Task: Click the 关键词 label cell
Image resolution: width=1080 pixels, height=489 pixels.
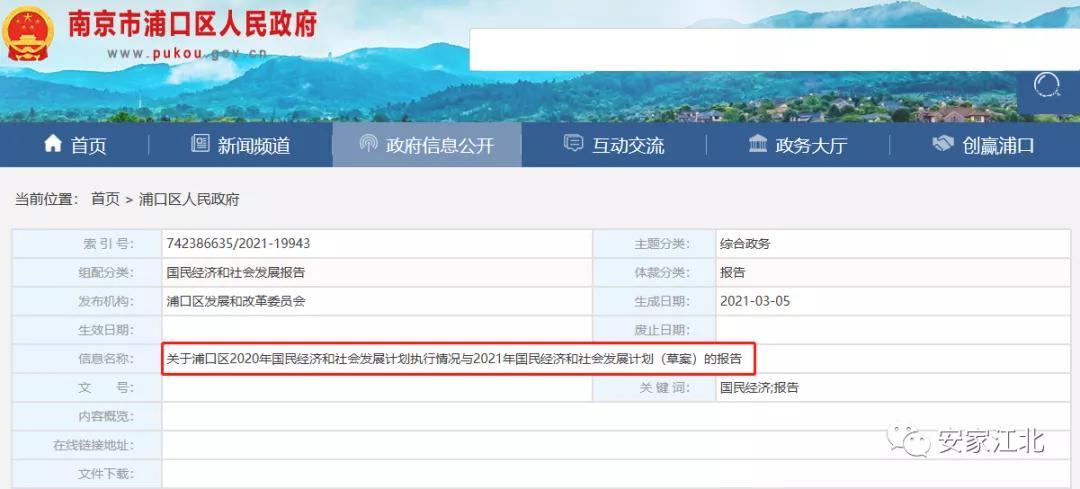Action: point(654,388)
